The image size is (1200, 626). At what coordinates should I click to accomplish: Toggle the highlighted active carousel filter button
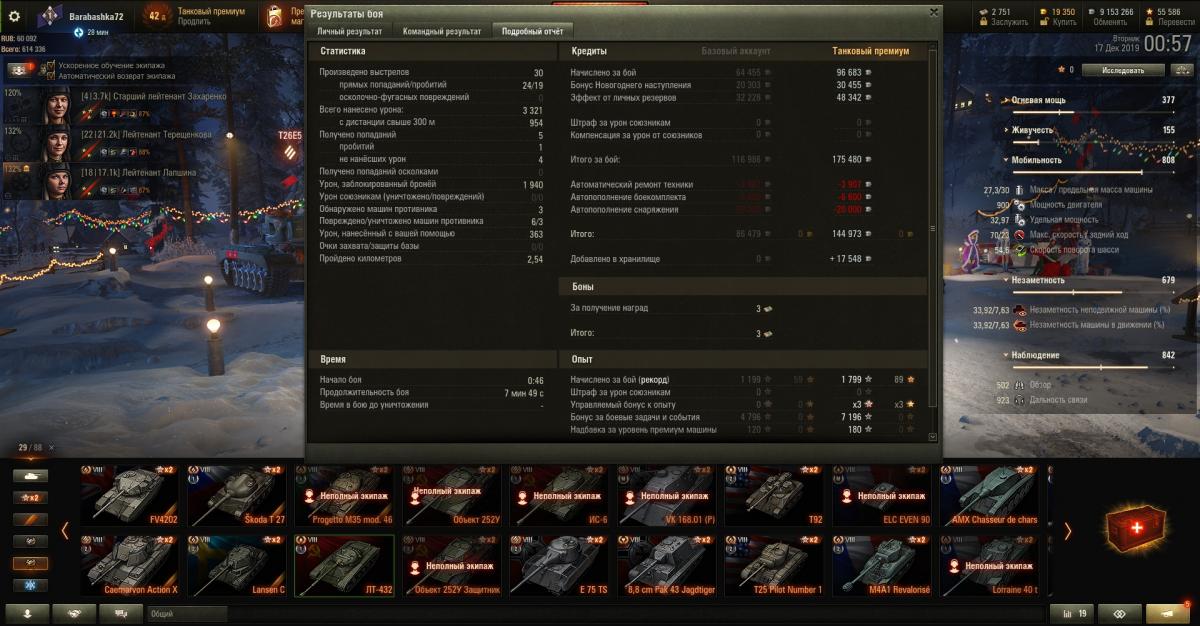(x=30, y=563)
